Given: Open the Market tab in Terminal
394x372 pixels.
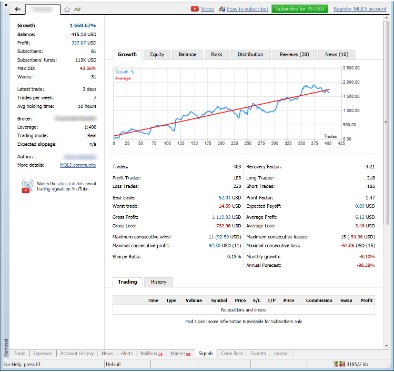Looking at the screenshot, I should click(180, 353).
